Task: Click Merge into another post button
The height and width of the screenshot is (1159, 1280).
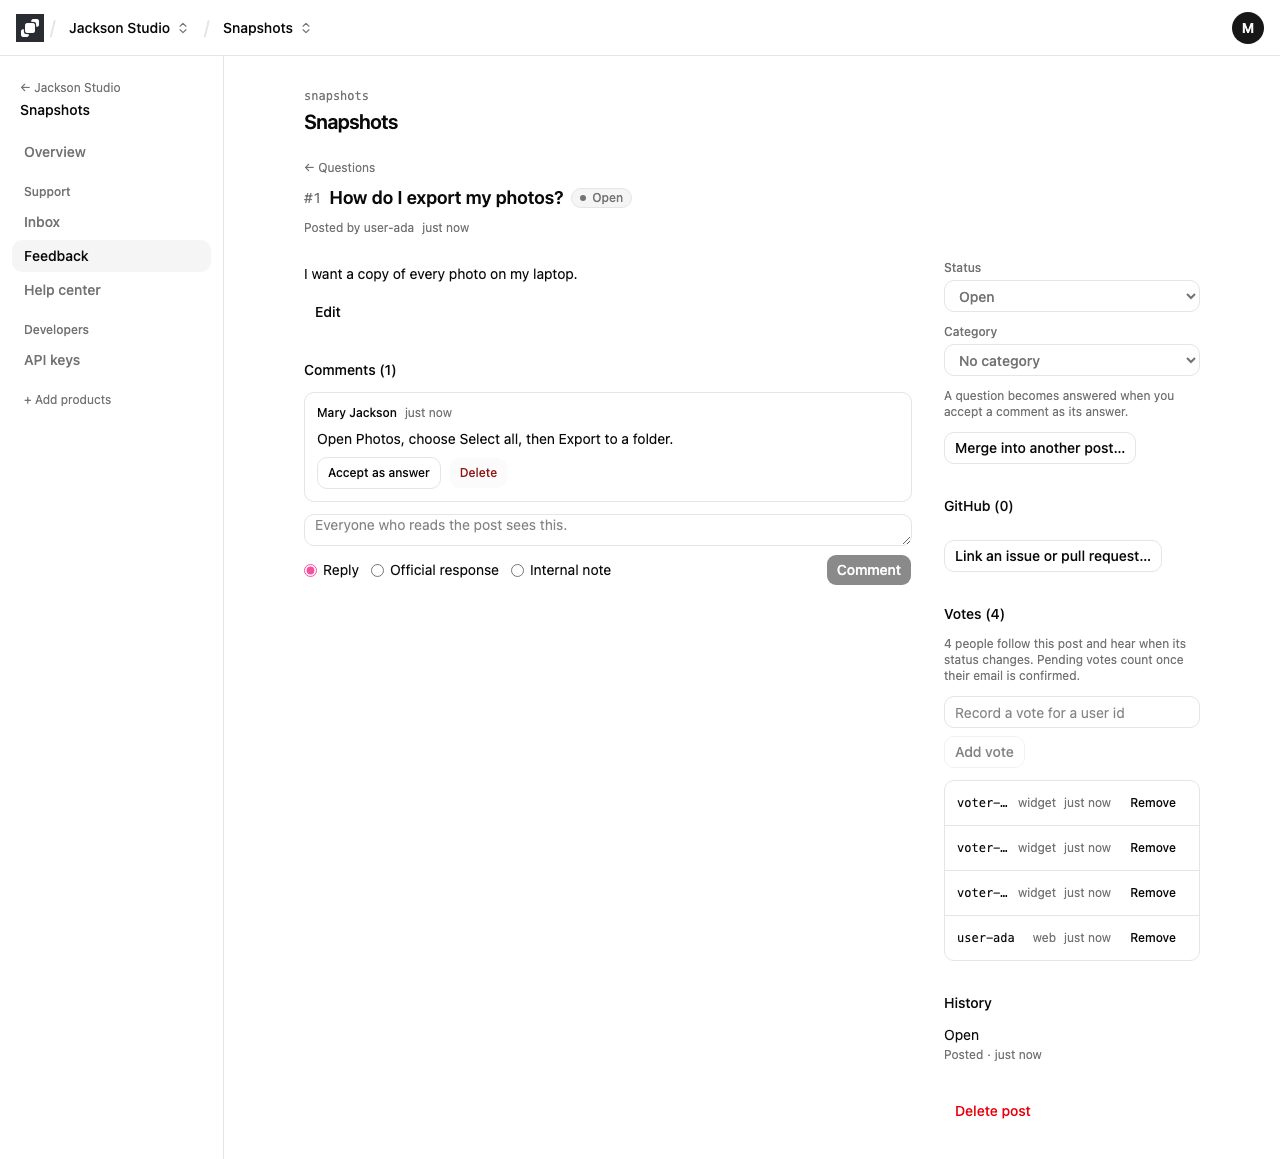Action: click(x=1040, y=448)
